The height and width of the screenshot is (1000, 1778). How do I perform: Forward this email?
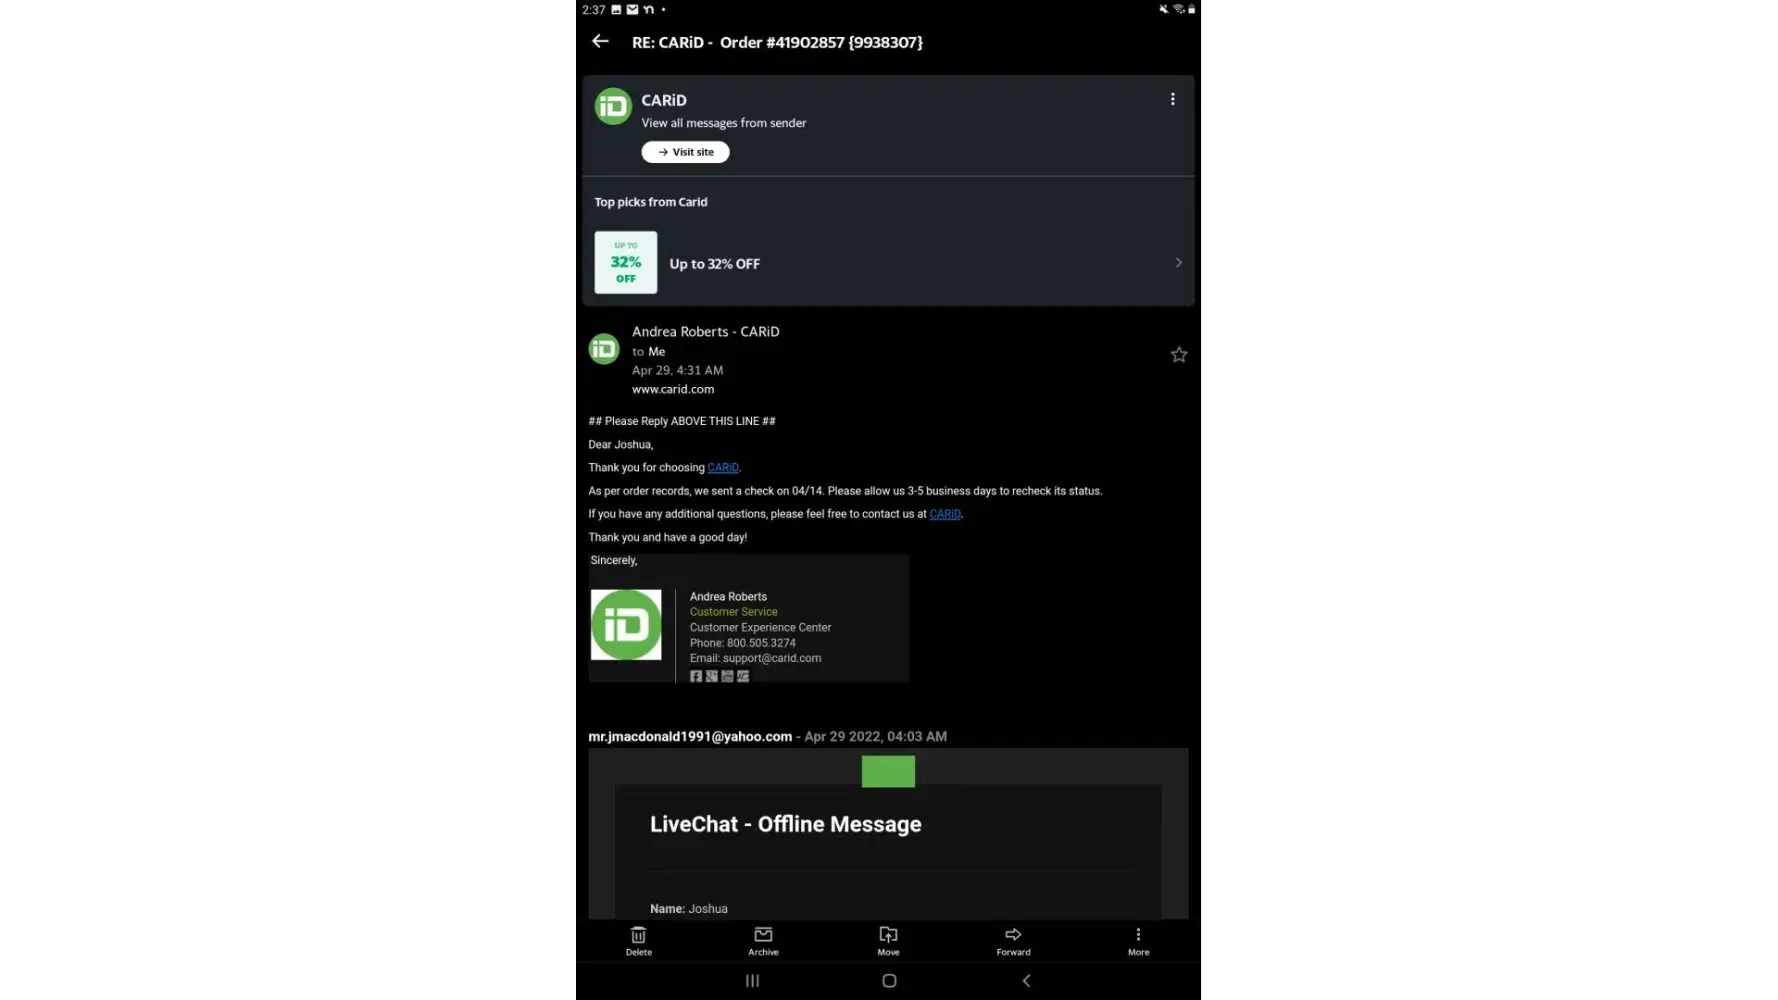click(1013, 940)
